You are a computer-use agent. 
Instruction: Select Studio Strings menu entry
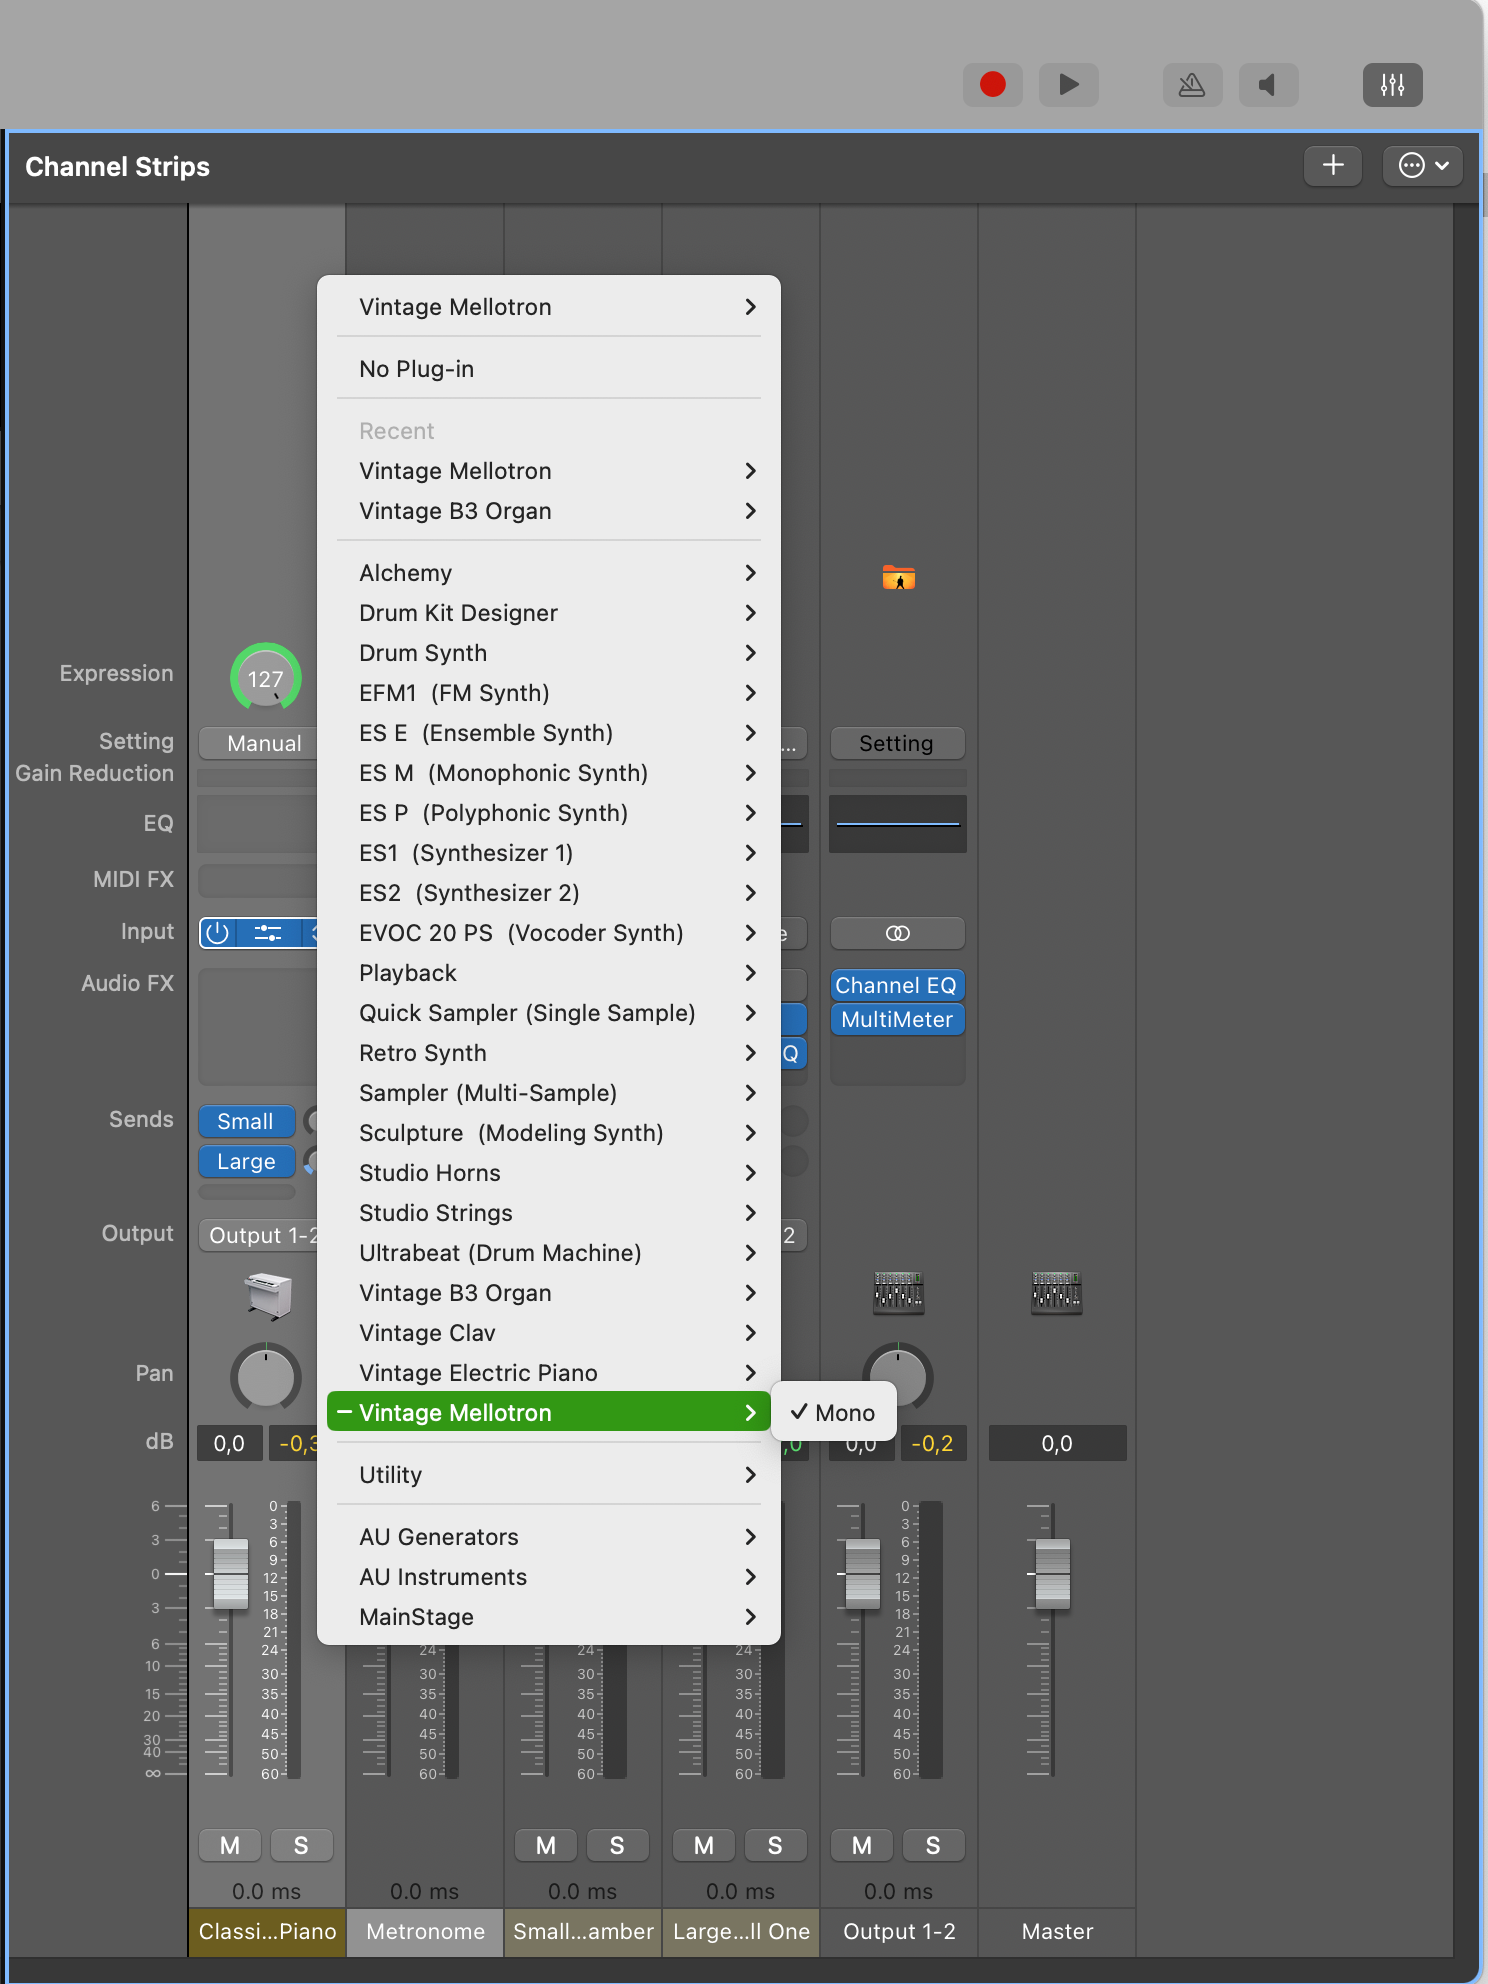pyautogui.click(x=549, y=1213)
